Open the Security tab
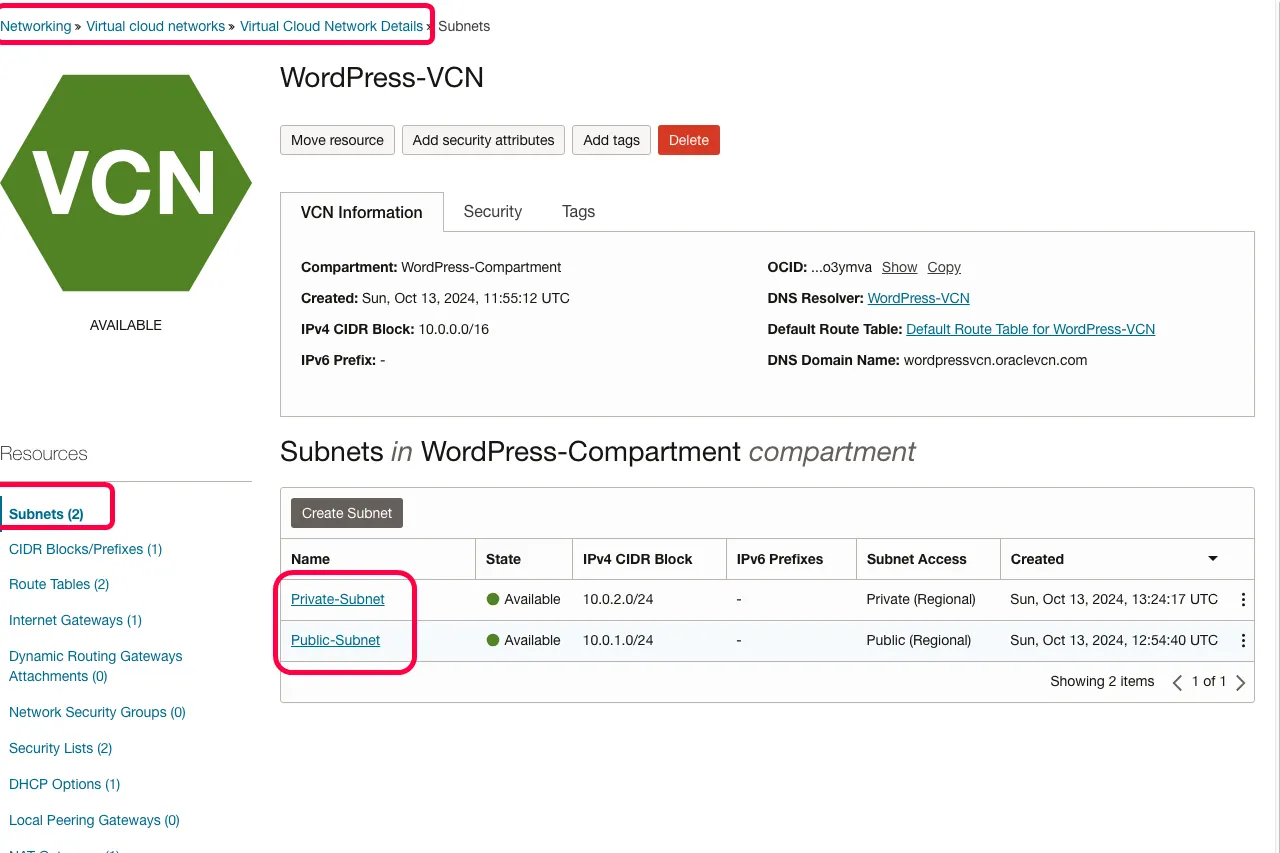 coord(493,211)
